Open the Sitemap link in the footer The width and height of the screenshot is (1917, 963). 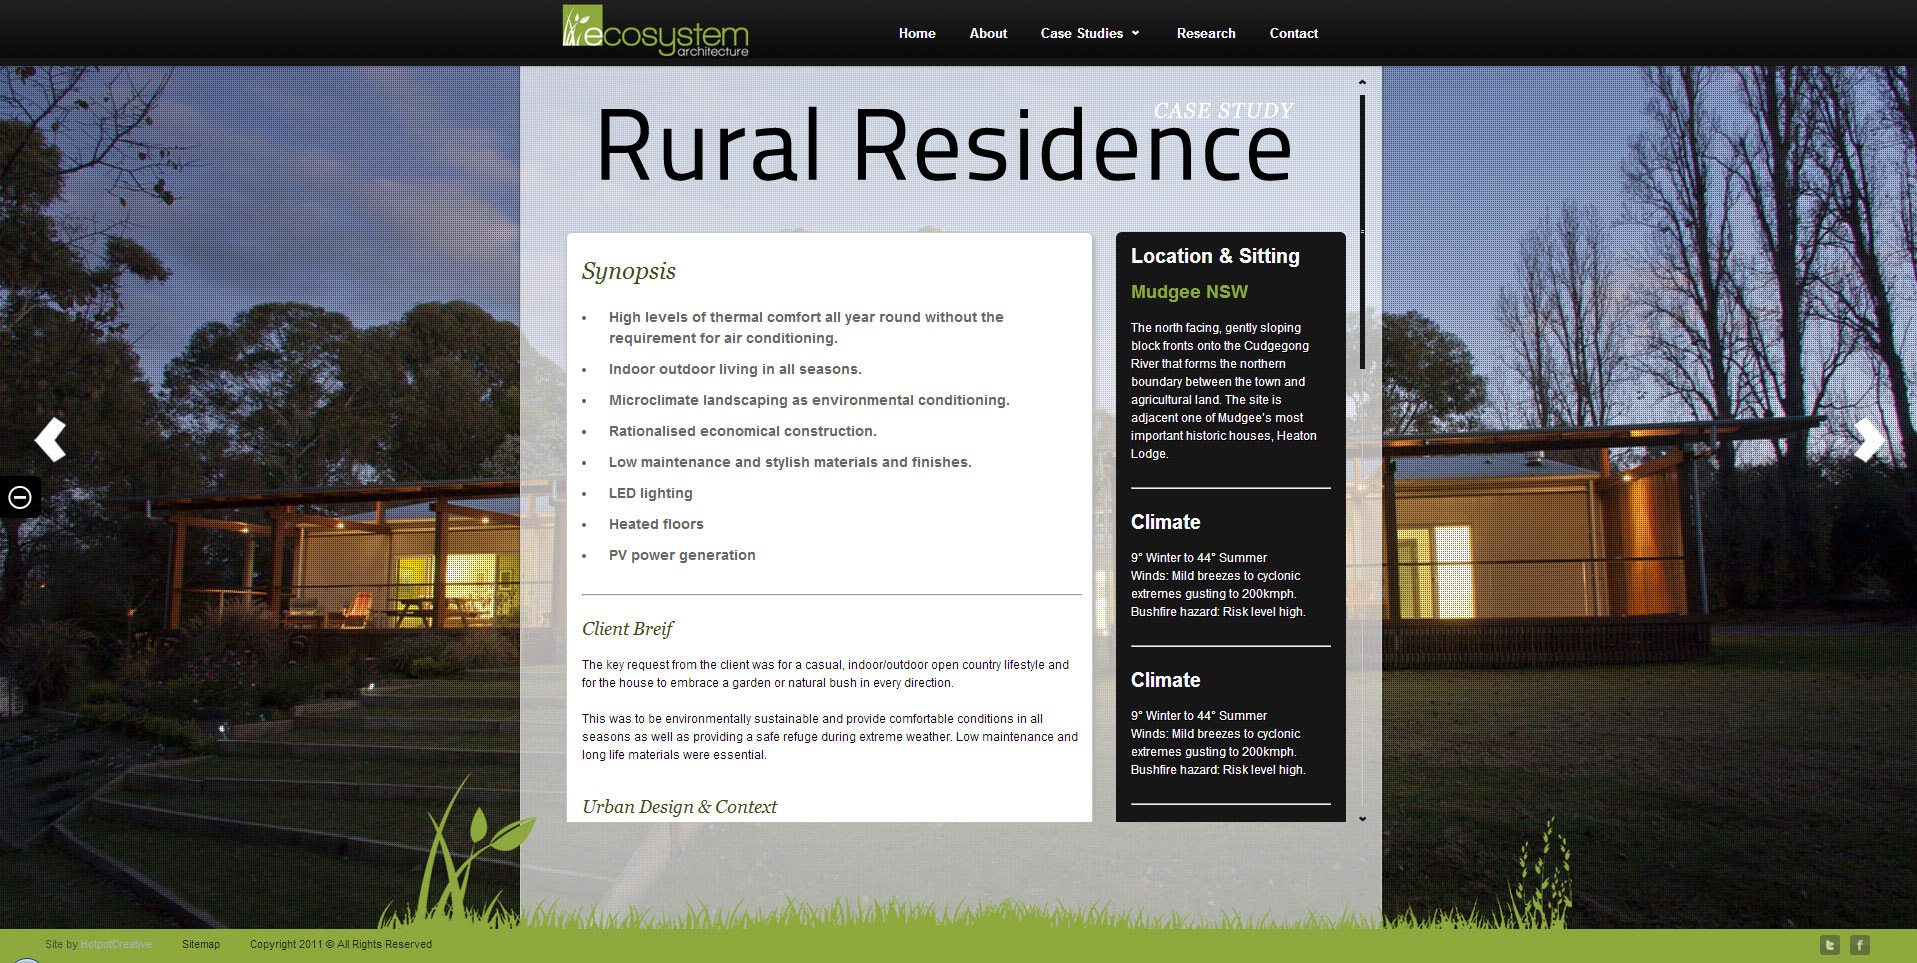point(200,944)
